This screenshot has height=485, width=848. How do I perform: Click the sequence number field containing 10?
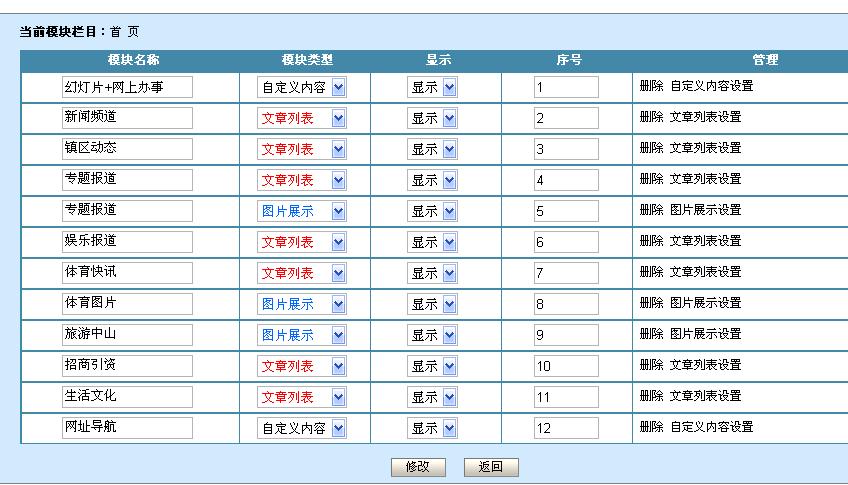pyautogui.click(x=566, y=366)
